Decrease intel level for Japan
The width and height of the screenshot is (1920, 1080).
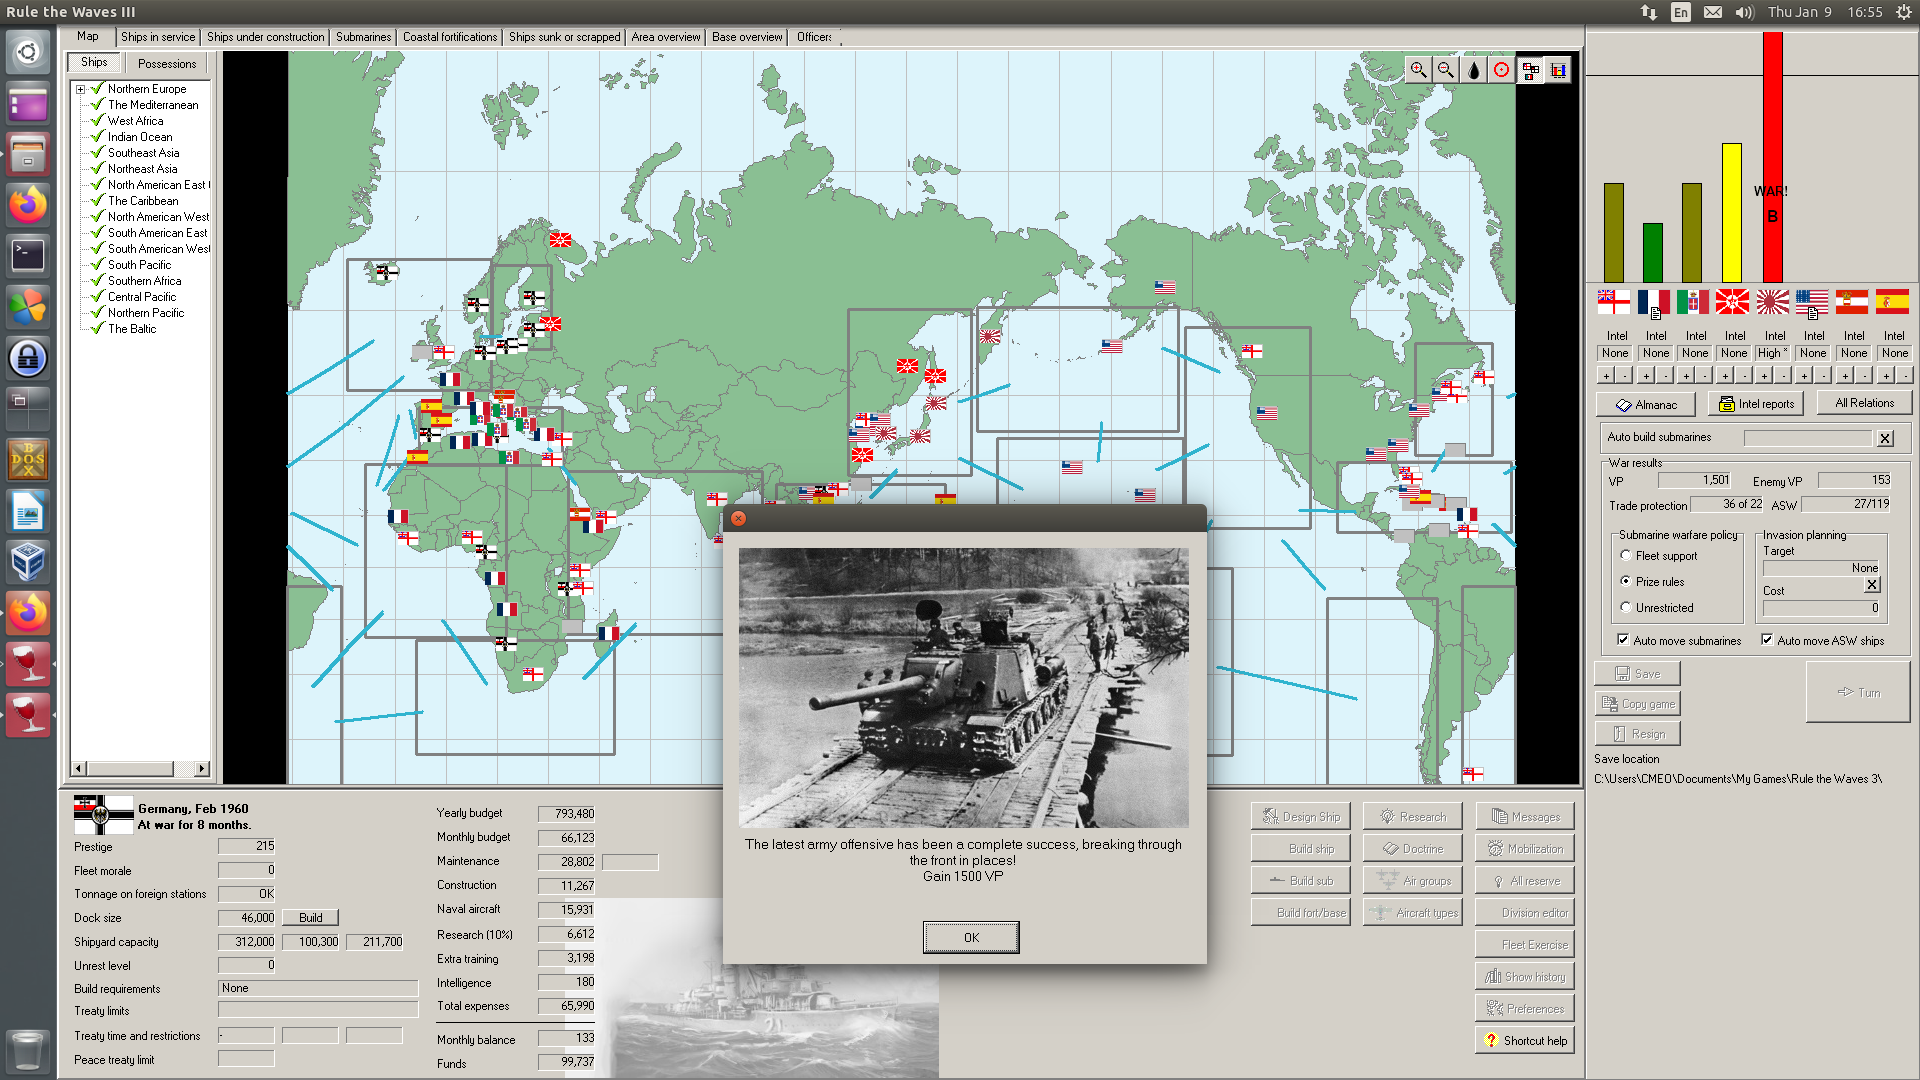[1783, 376]
